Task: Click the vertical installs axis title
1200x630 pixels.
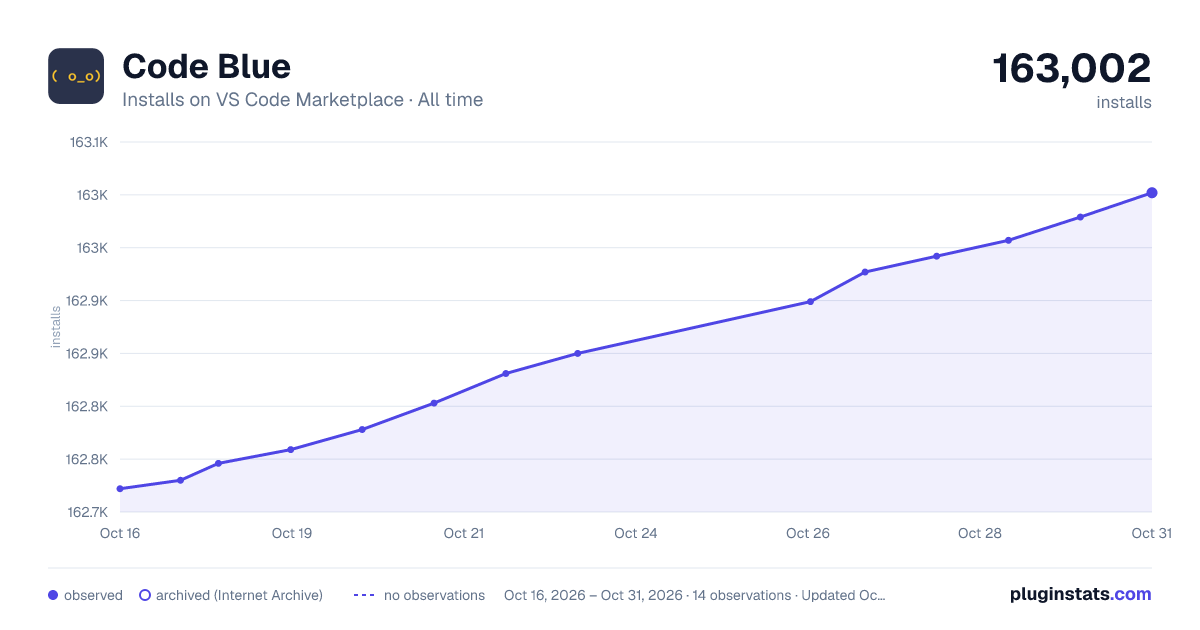Action: coord(56,327)
